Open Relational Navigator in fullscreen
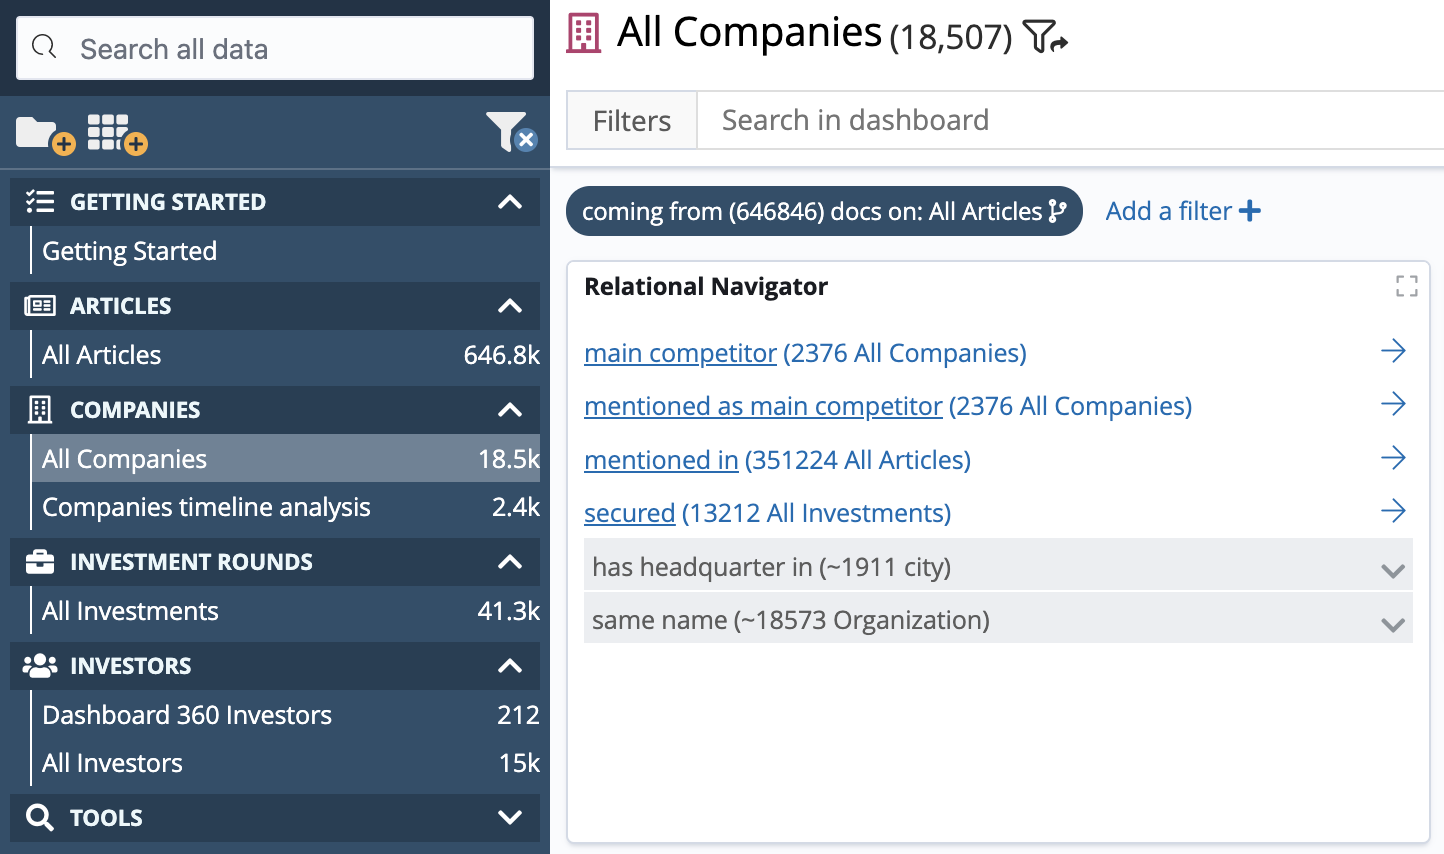The height and width of the screenshot is (854, 1444). (1407, 286)
